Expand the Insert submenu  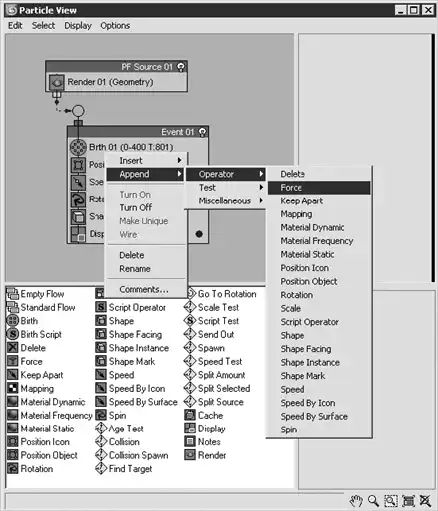tap(146, 161)
